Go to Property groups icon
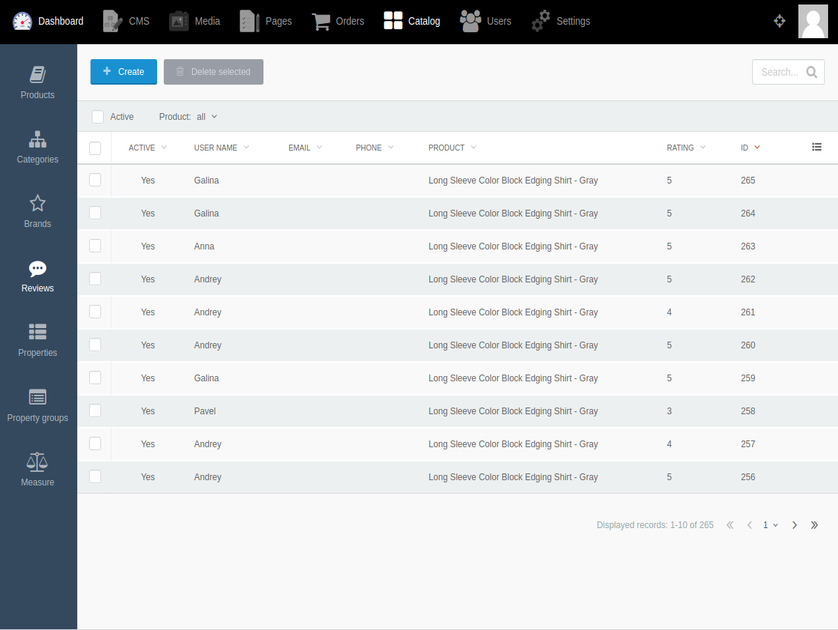The width and height of the screenshot is (838, 630). (x=37, y=397)
